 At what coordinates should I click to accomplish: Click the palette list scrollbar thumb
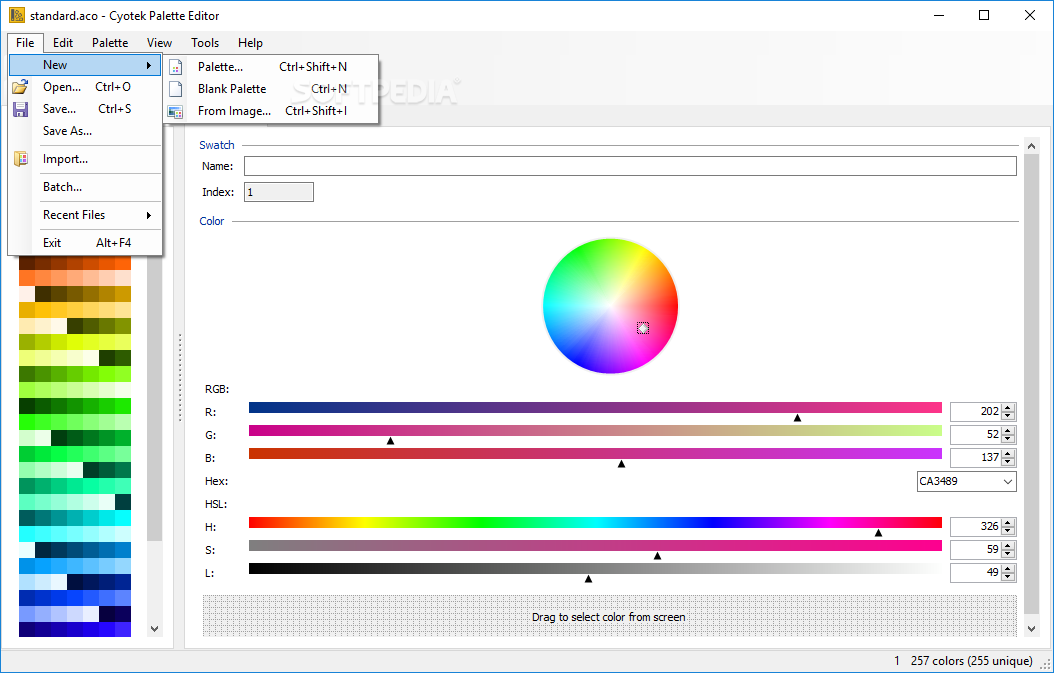(155, 397)
